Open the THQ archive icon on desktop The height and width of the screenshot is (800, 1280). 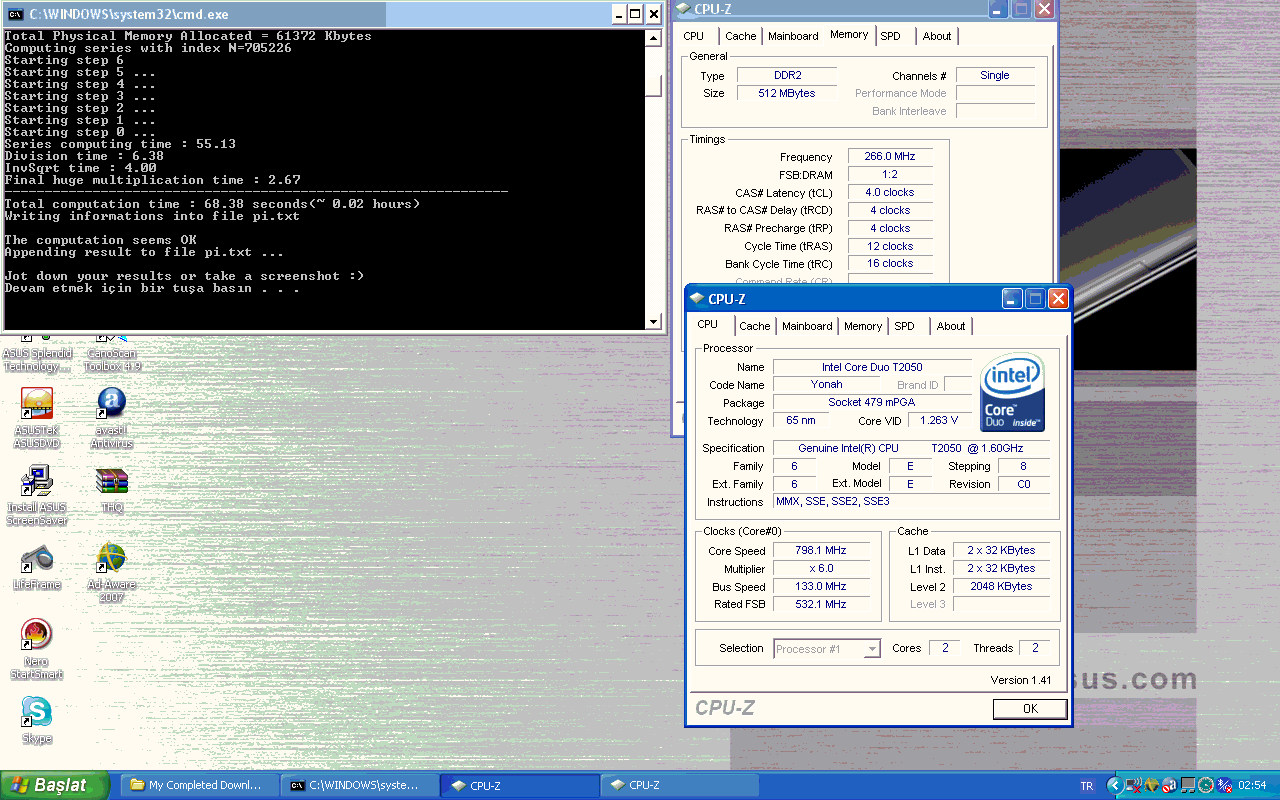coord(111,489)
